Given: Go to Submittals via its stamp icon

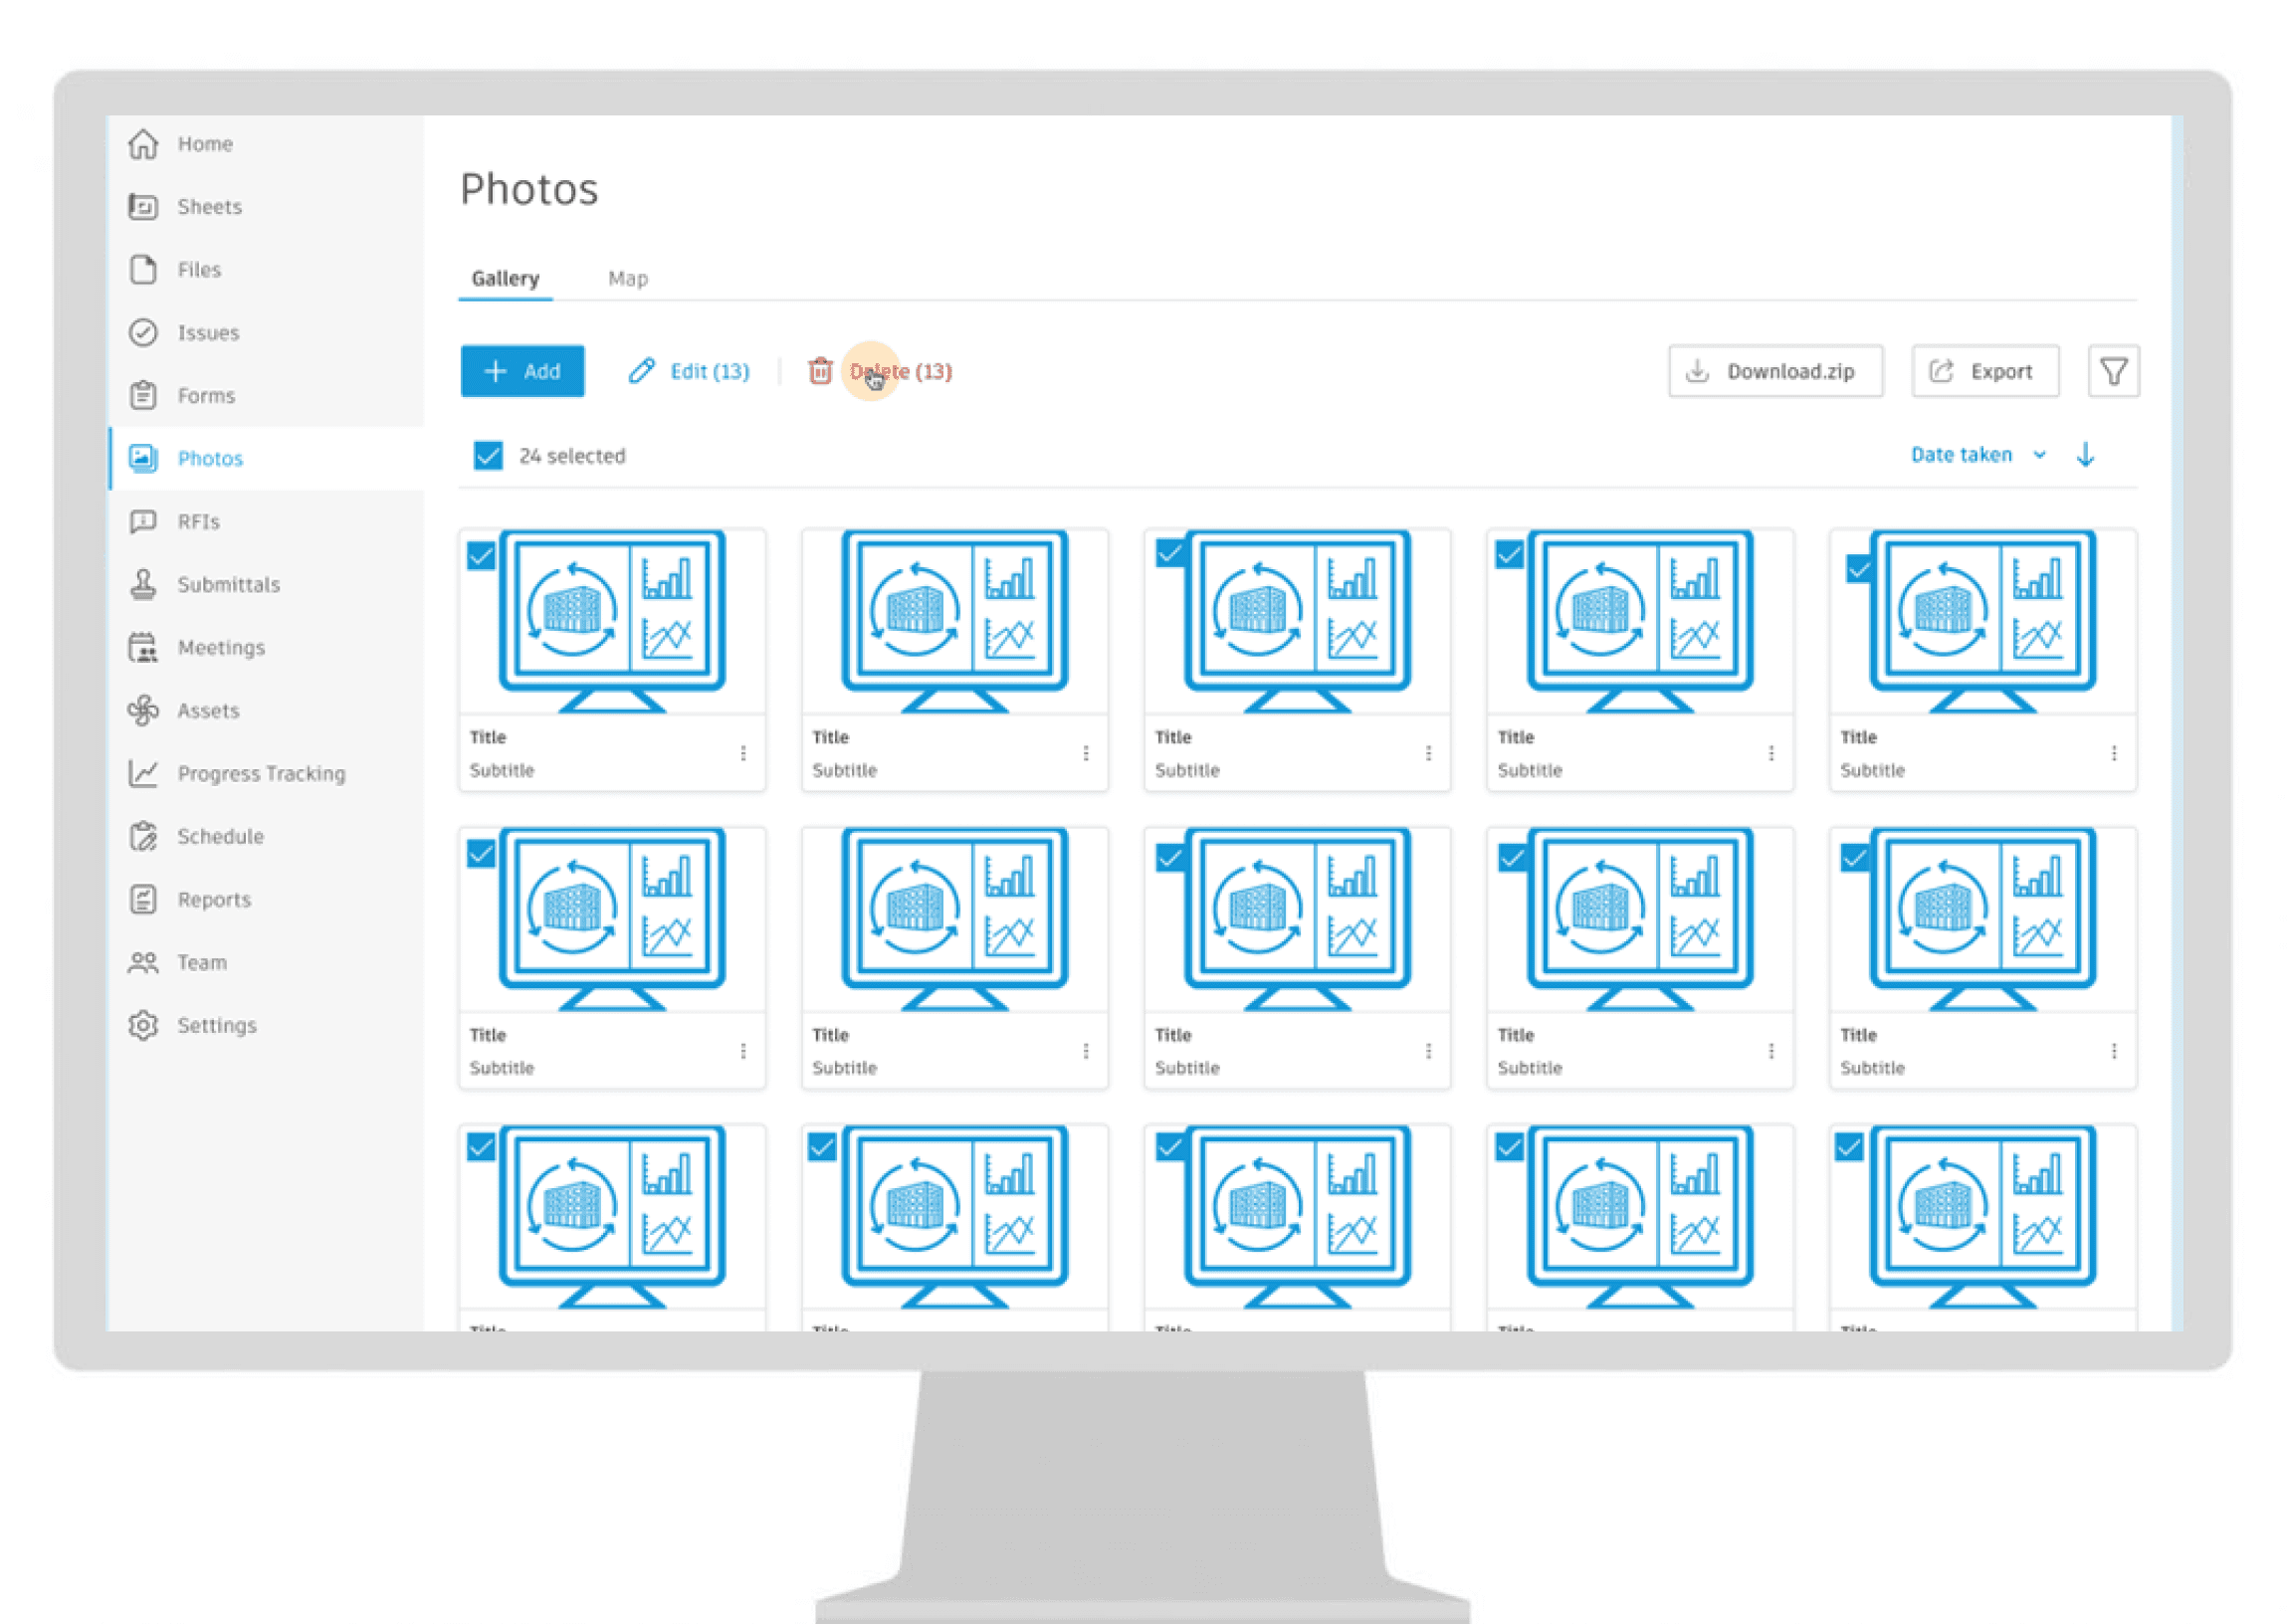Looking at the screenshot, I should [143, 584].
